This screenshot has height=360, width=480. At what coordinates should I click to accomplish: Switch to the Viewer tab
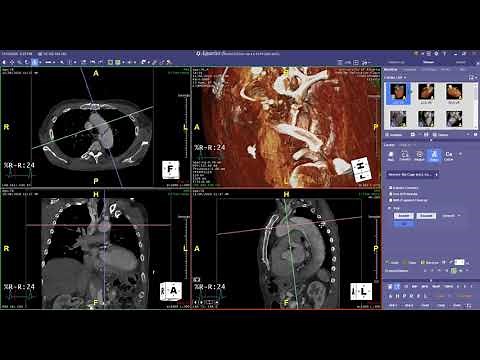click(x=428, y=62)
